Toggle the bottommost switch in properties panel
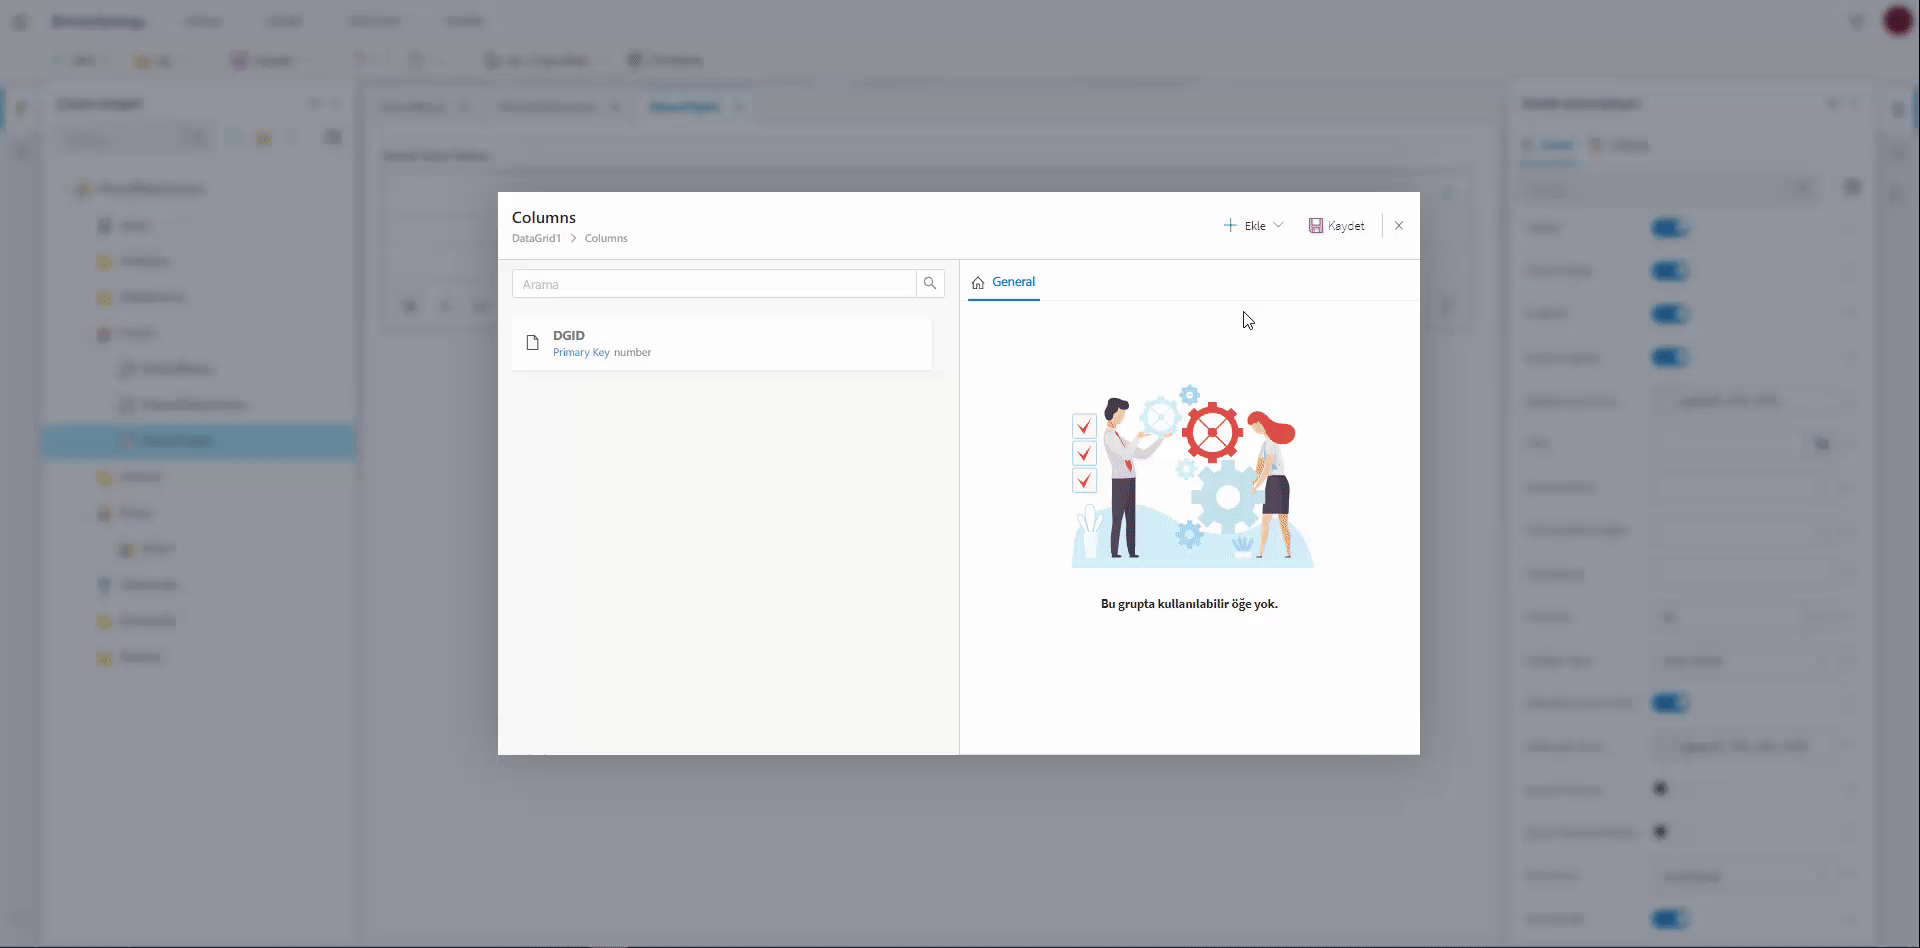 coord(1669,919)
